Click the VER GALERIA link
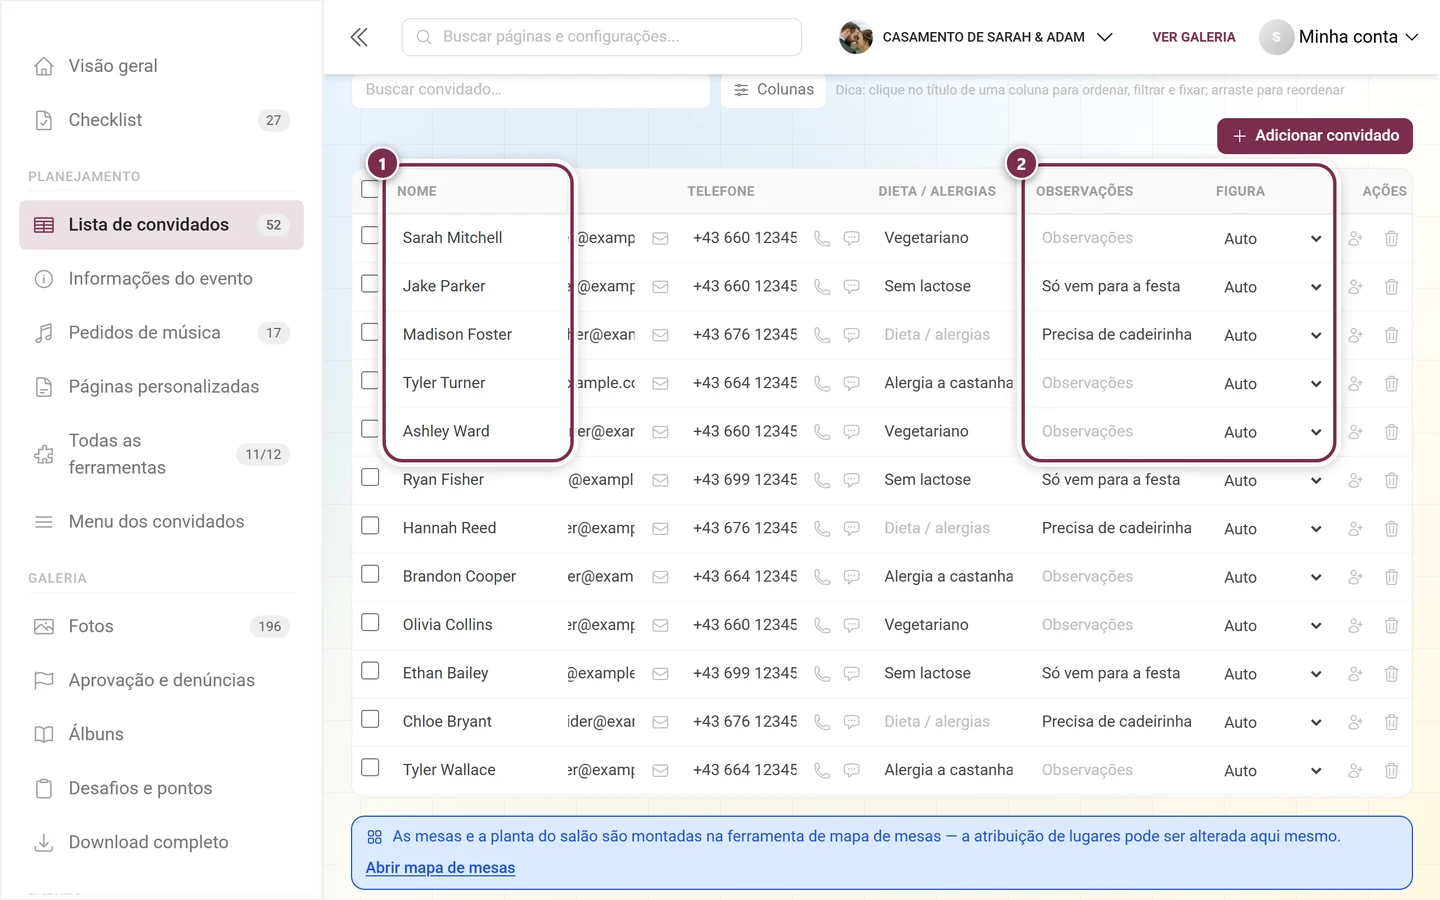Viewport: 1440px width, 900px height. [x=1194, y=37]
